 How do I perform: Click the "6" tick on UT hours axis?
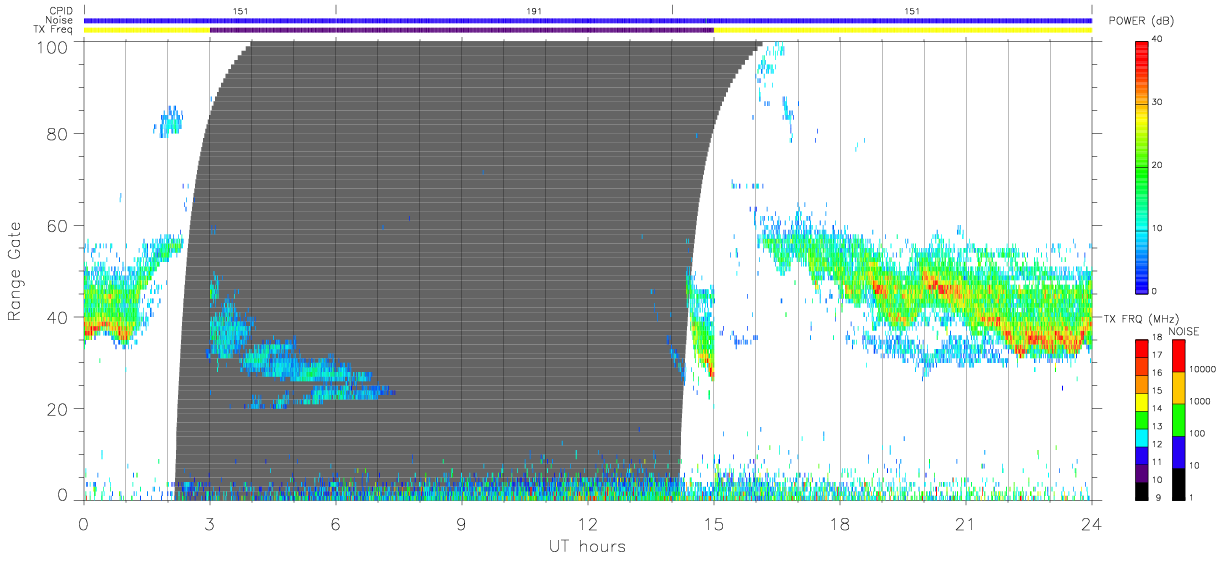(x=336, y=523)
